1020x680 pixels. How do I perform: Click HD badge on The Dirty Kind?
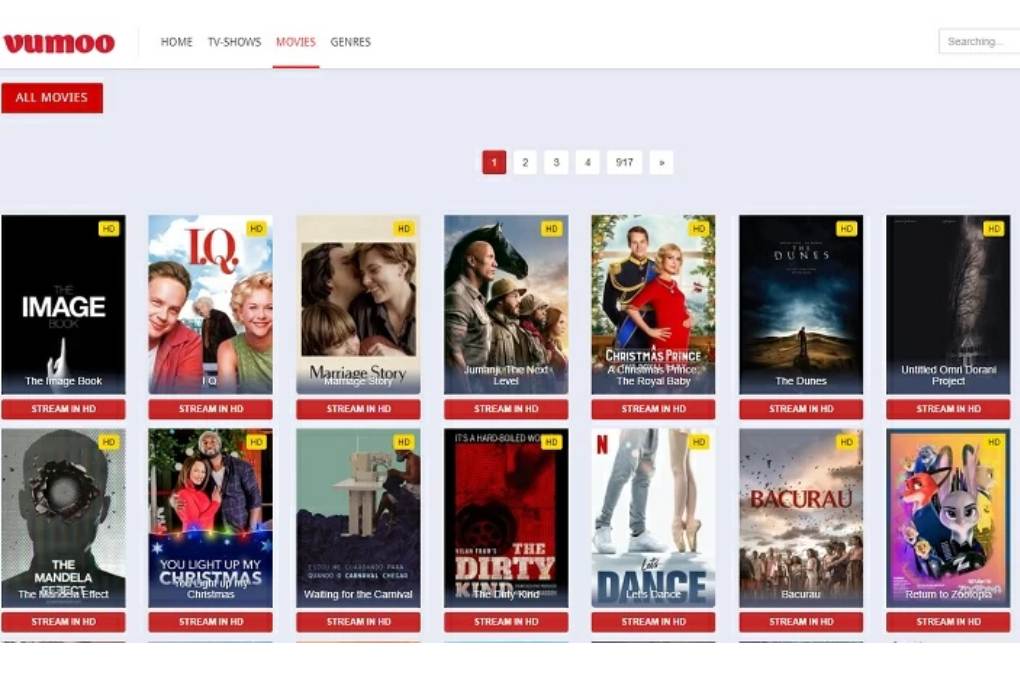[552, 442]
